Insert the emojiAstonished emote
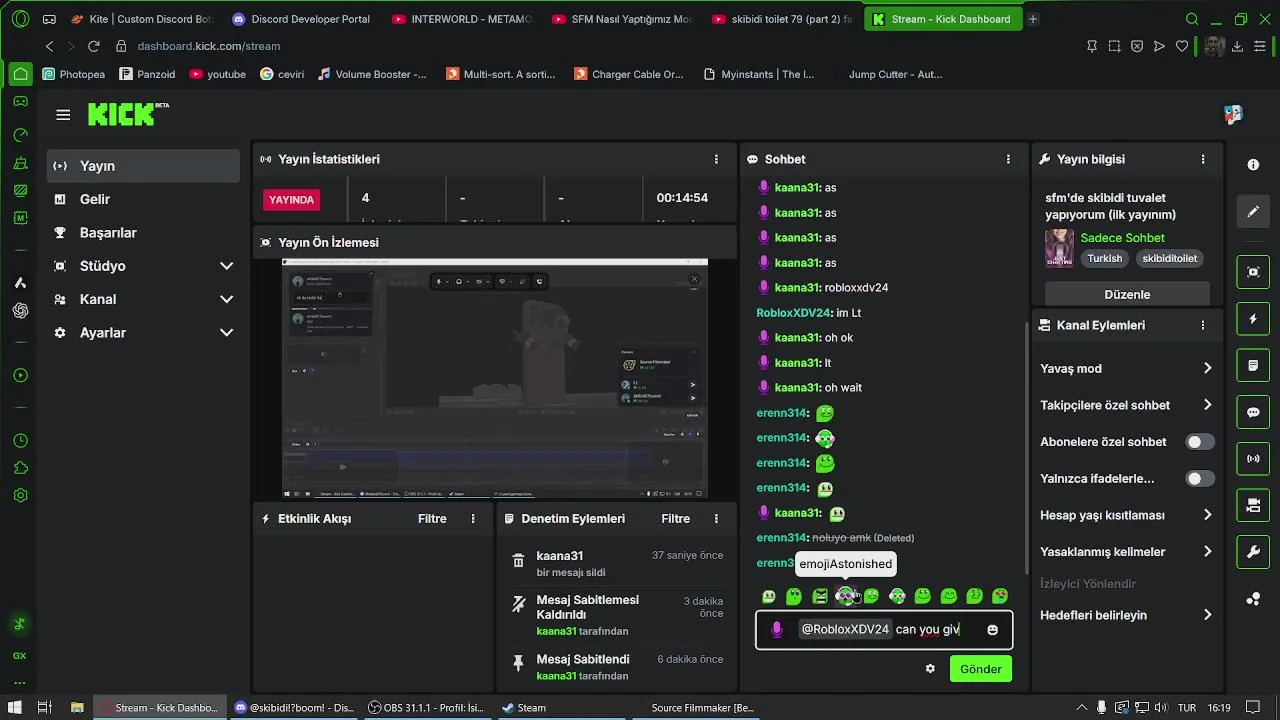Viewport: 1280px width, 720px height. click(846, 596)
